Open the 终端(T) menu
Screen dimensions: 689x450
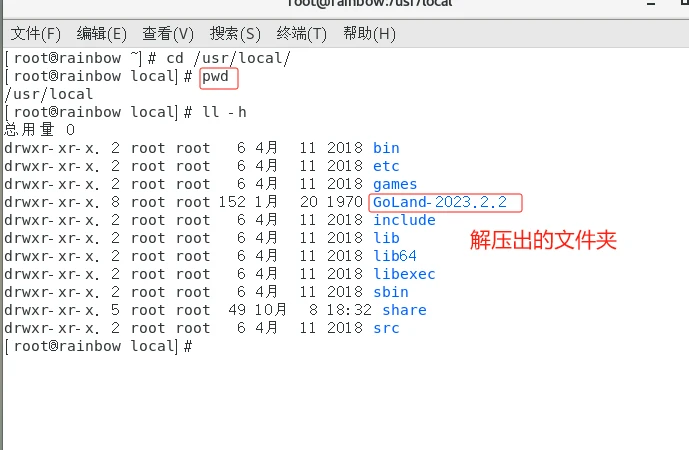pyautogui.click(x=302, y=34)
